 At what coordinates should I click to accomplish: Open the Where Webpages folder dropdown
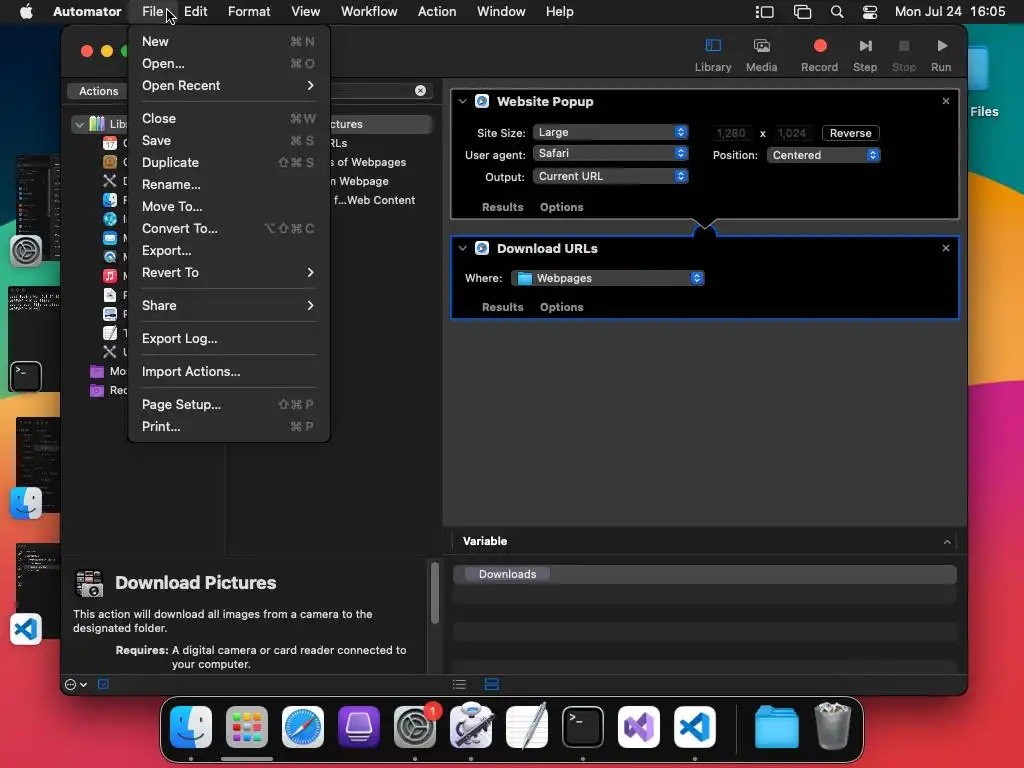[607, 278]
